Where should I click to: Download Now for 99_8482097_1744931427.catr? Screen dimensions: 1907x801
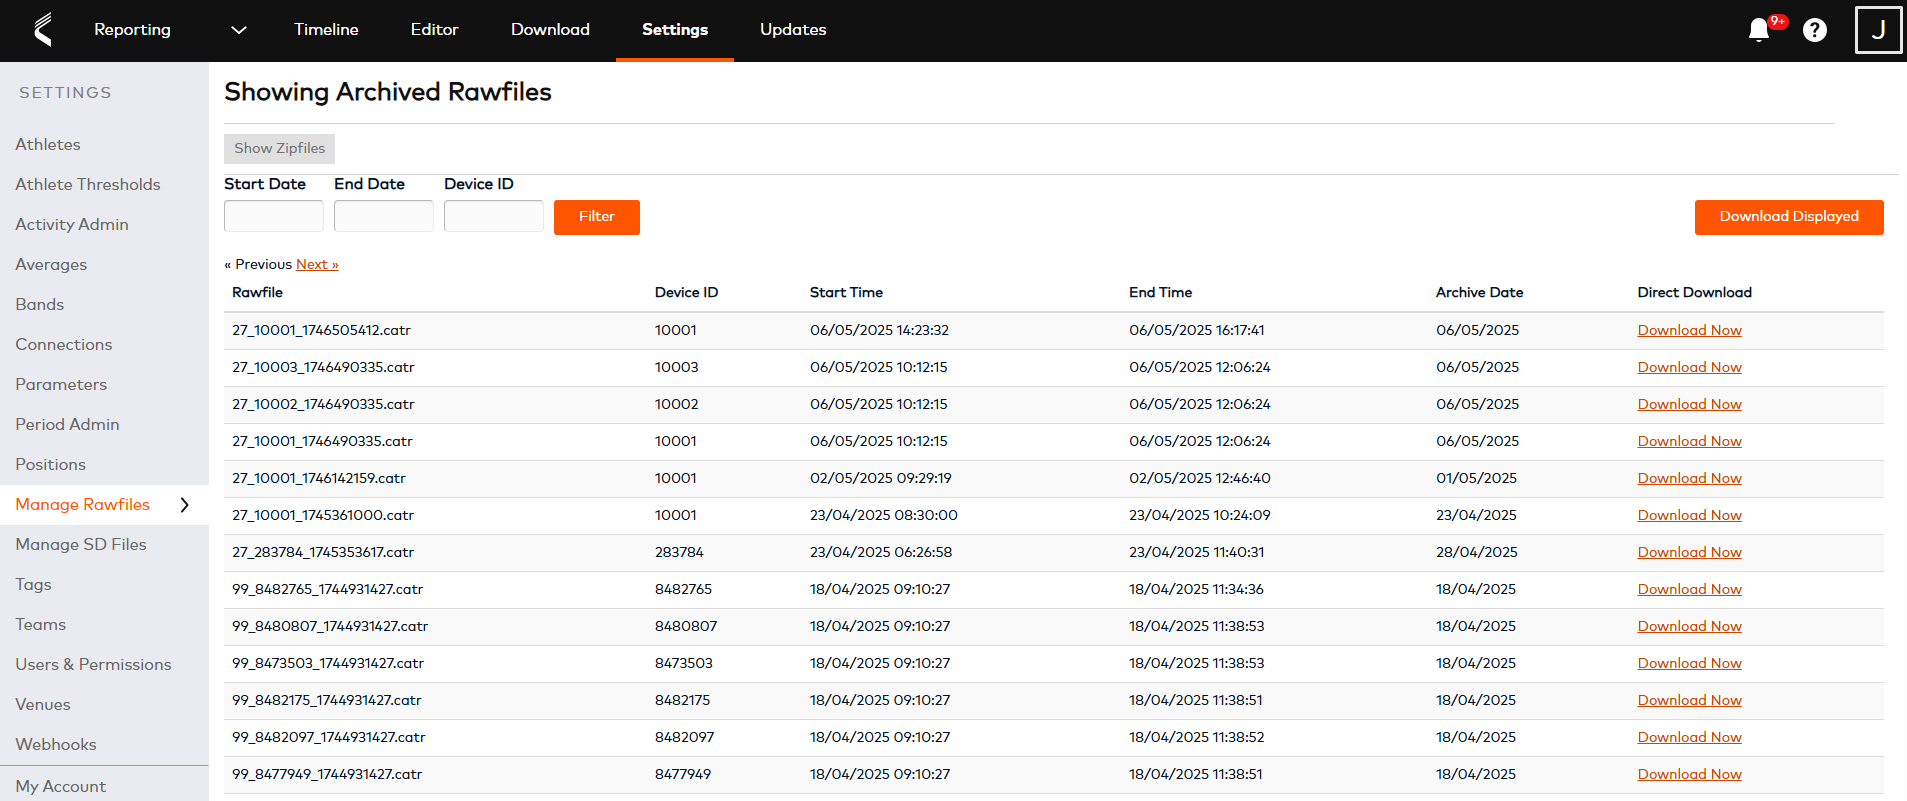tap(1689, 738)
